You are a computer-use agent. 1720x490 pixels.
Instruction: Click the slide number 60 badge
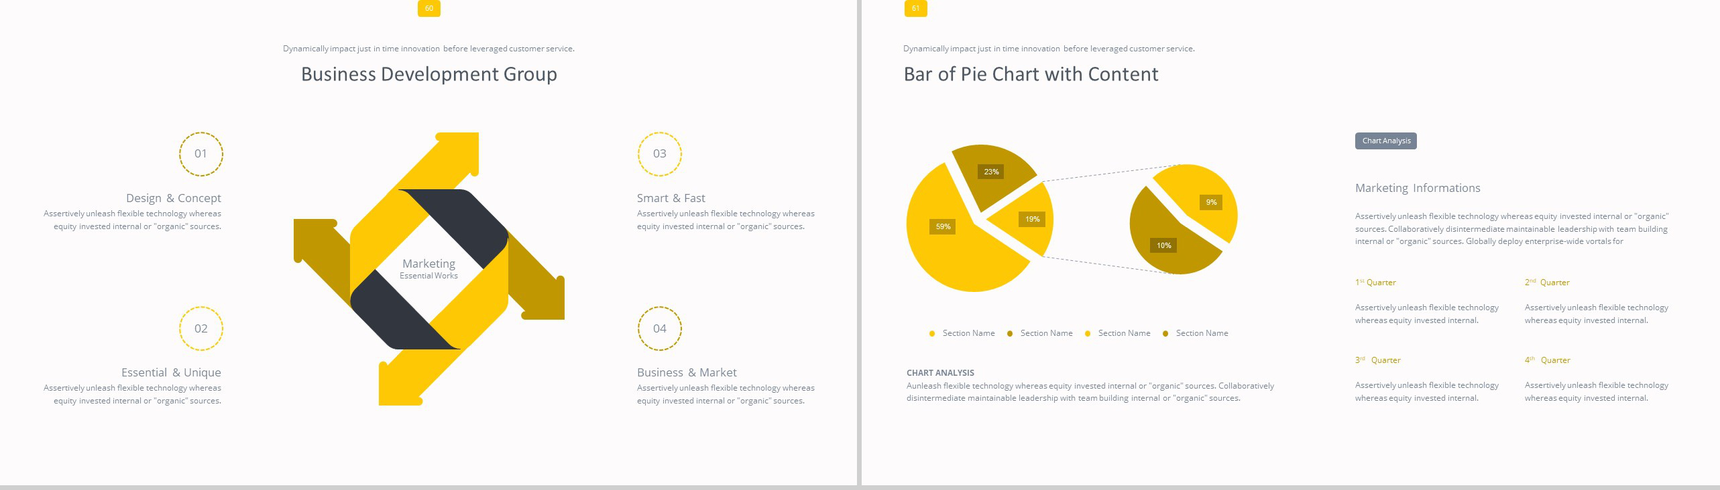coord(429,8)
